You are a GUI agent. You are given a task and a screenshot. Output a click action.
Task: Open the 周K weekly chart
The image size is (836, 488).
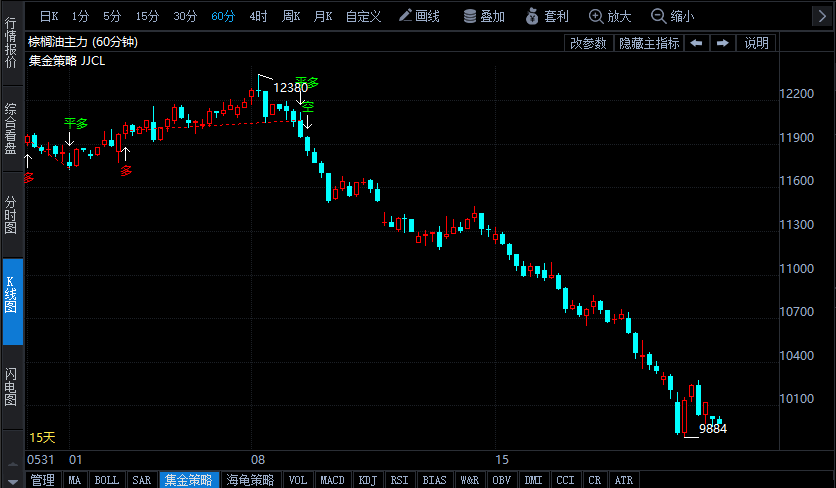point(291,17)
